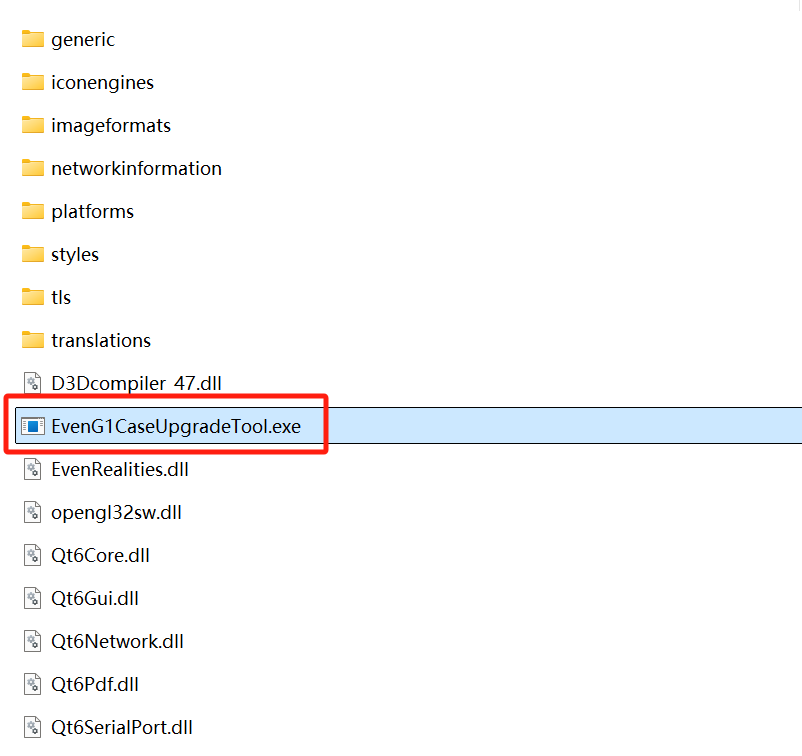Click the imageformats folder icon
The width and height of the screenshot is (802, 756).
(x=33, y=125)
